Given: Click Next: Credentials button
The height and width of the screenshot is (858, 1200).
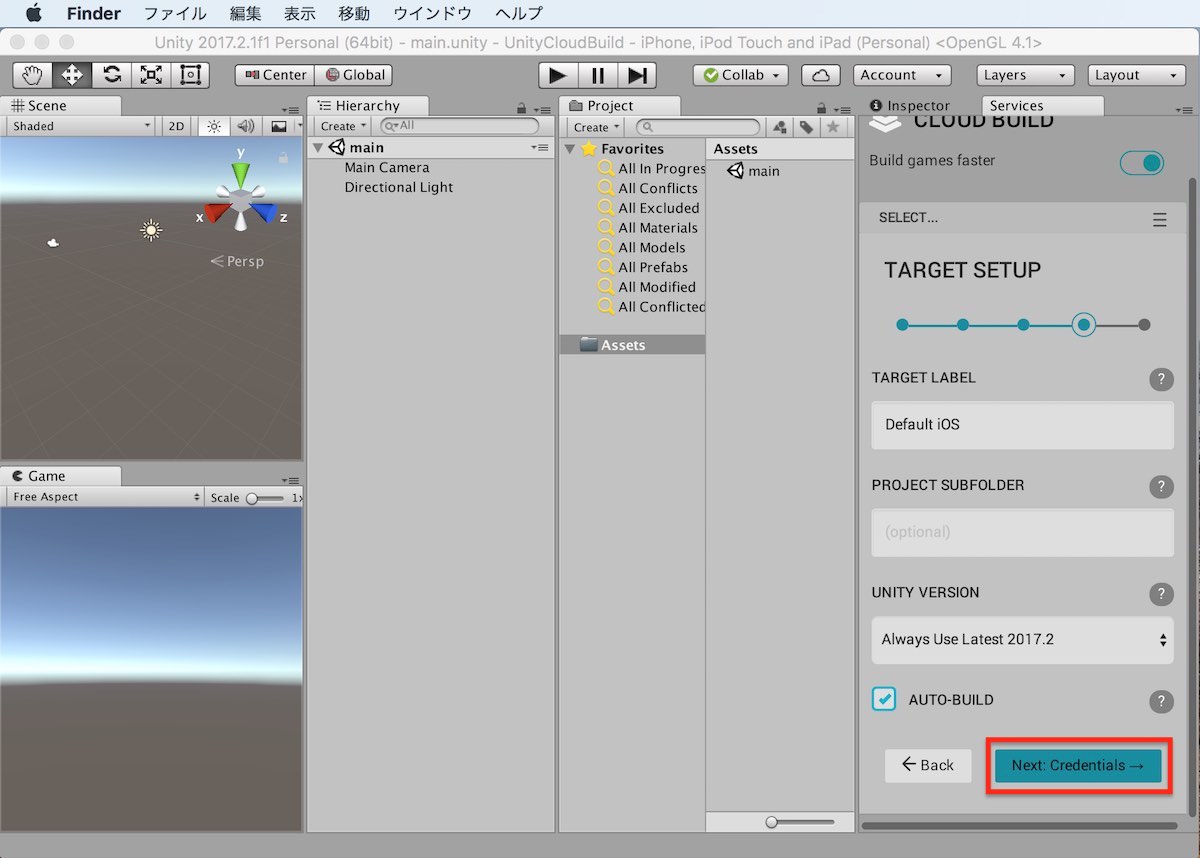Looking at the screenshot, I should (1078, 766).
